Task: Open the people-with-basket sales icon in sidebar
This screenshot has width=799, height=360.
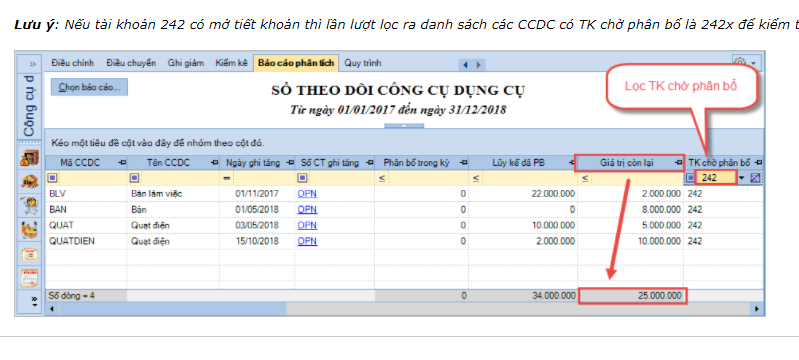Action: pos(31,229)
